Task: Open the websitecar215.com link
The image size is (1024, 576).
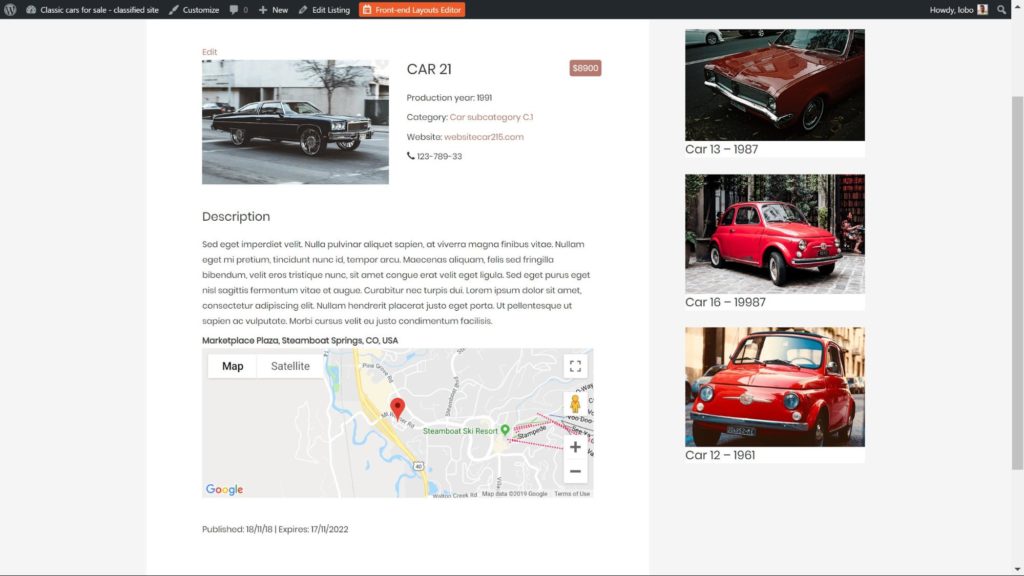Action: (484, 137)
